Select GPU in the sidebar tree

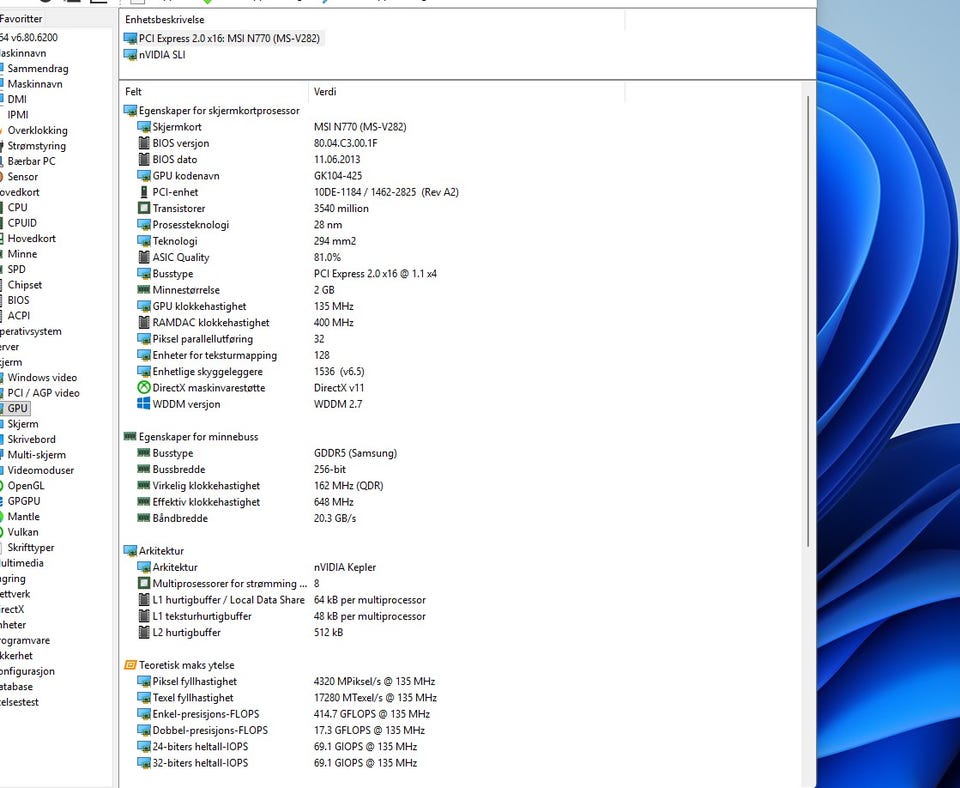point(17,408)
